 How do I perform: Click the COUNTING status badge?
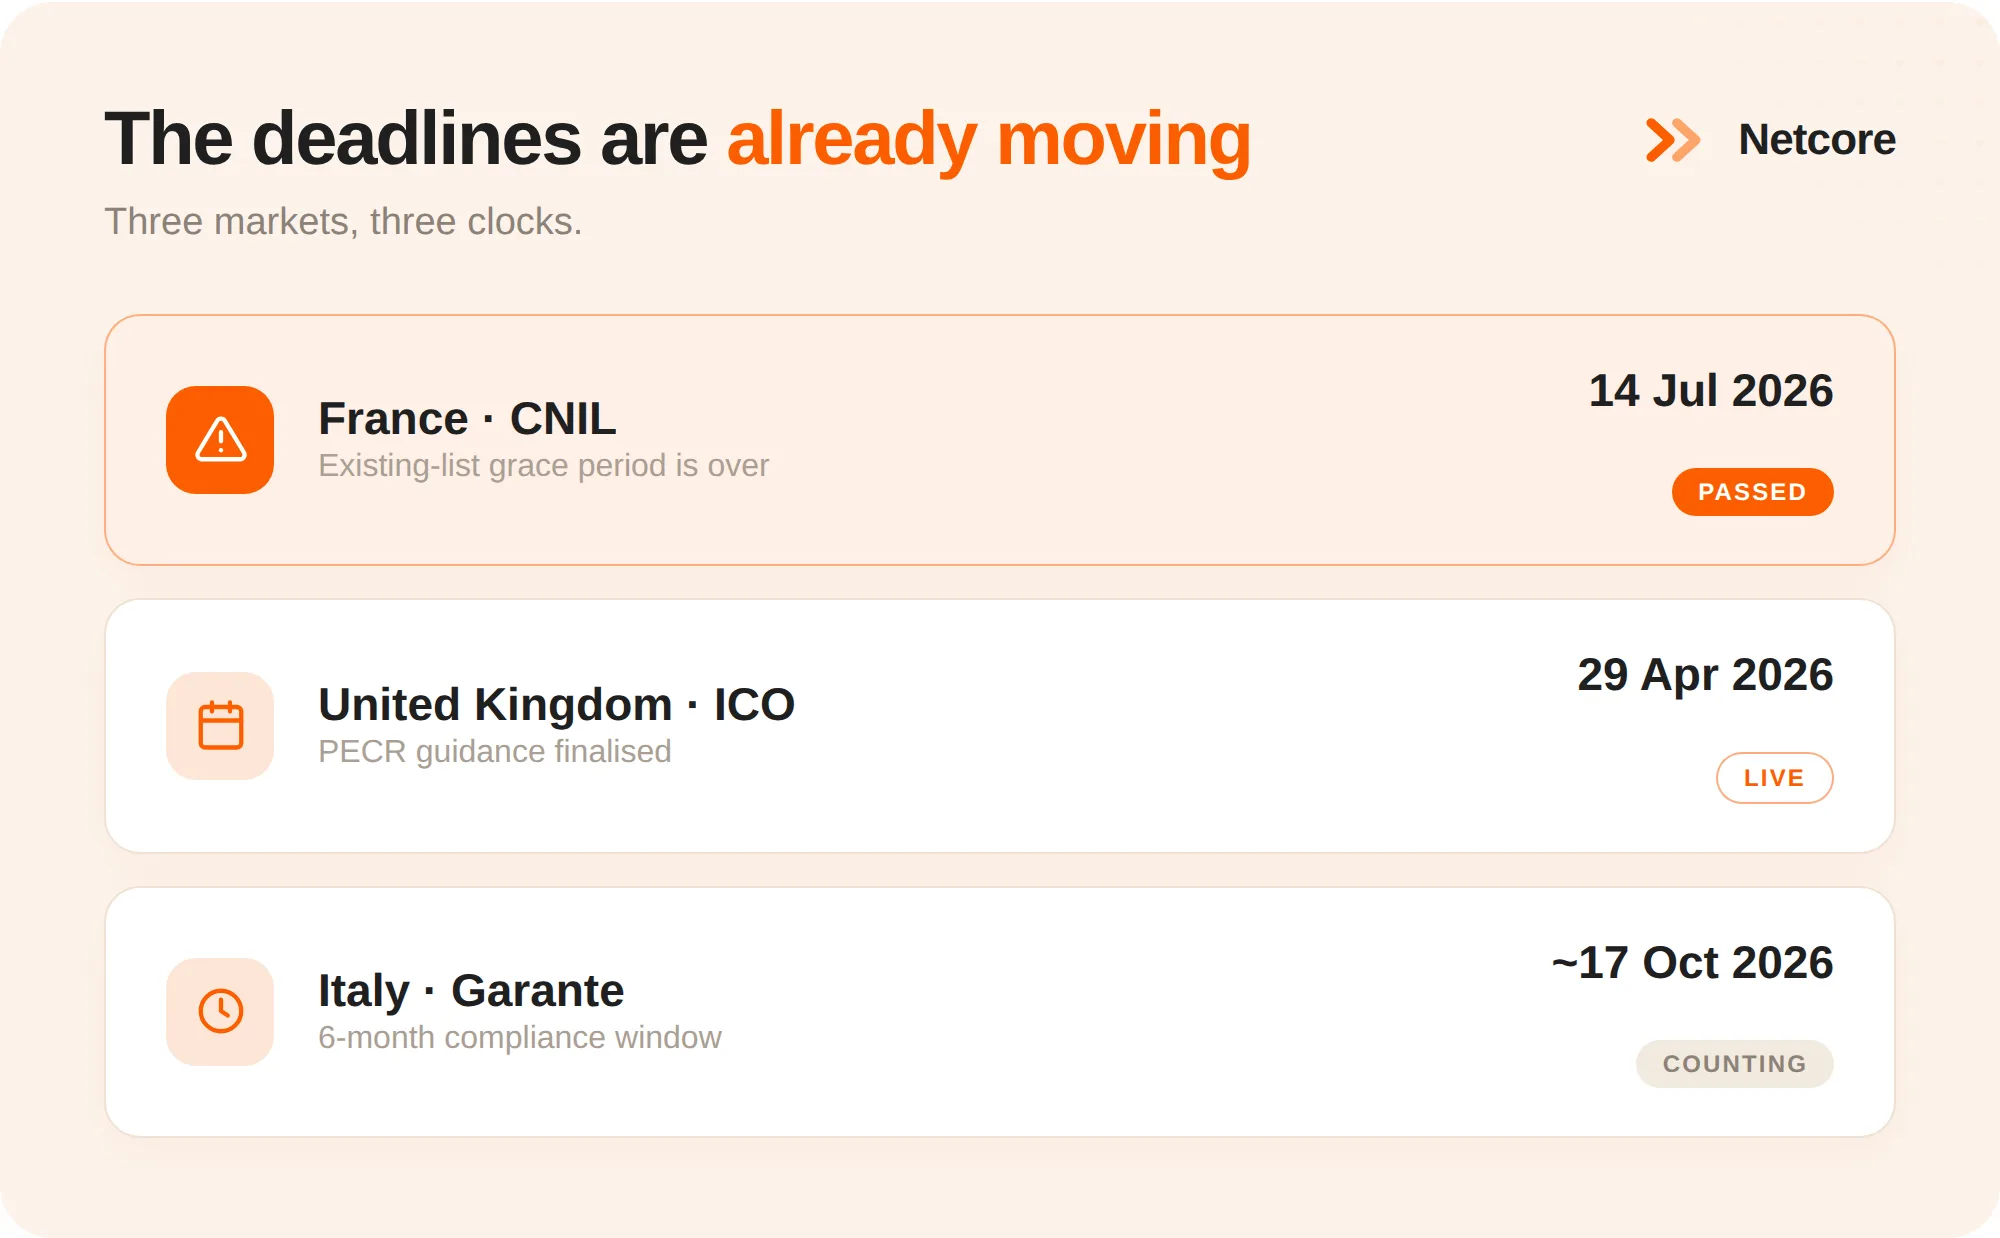point(1734,1064)
